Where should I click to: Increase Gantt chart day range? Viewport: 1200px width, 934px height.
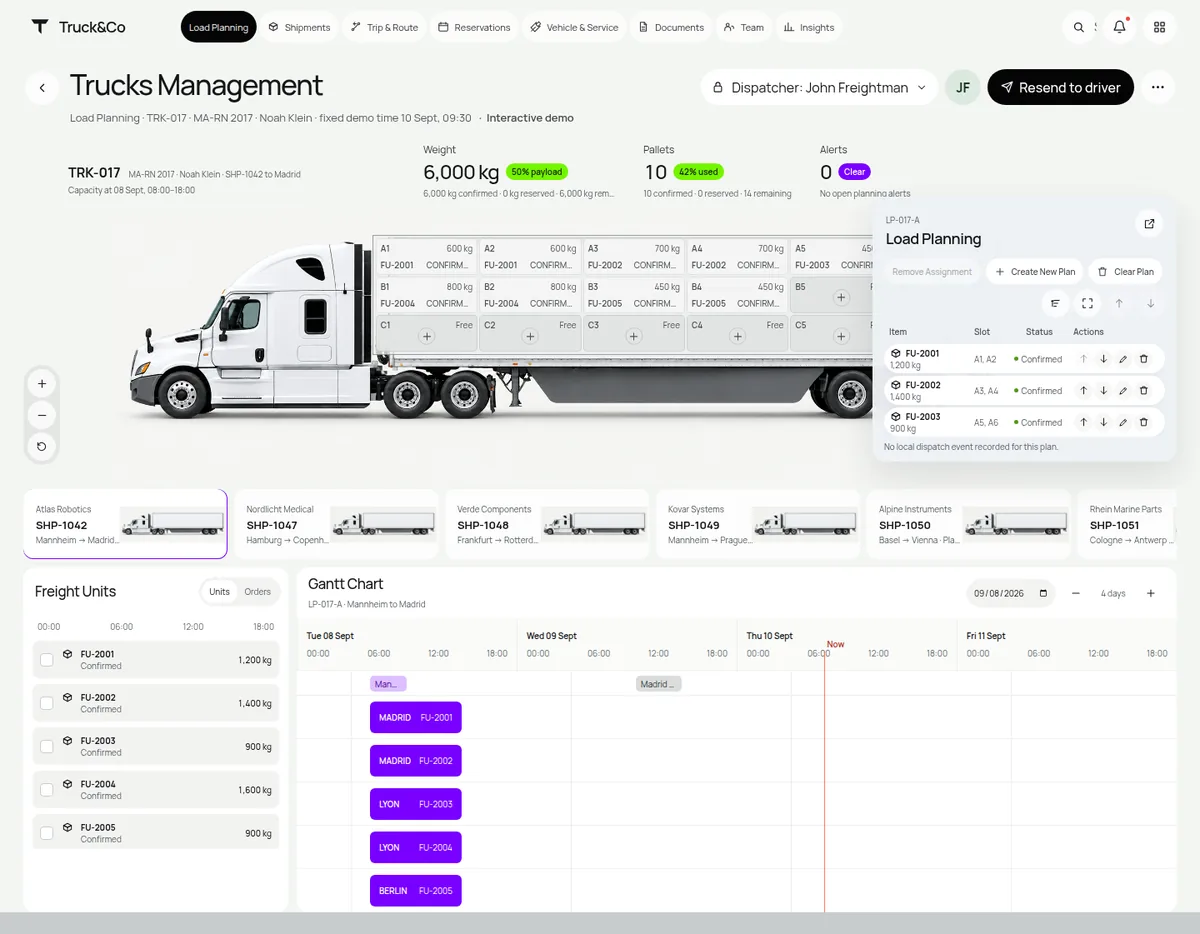(x=1151, y=593)
